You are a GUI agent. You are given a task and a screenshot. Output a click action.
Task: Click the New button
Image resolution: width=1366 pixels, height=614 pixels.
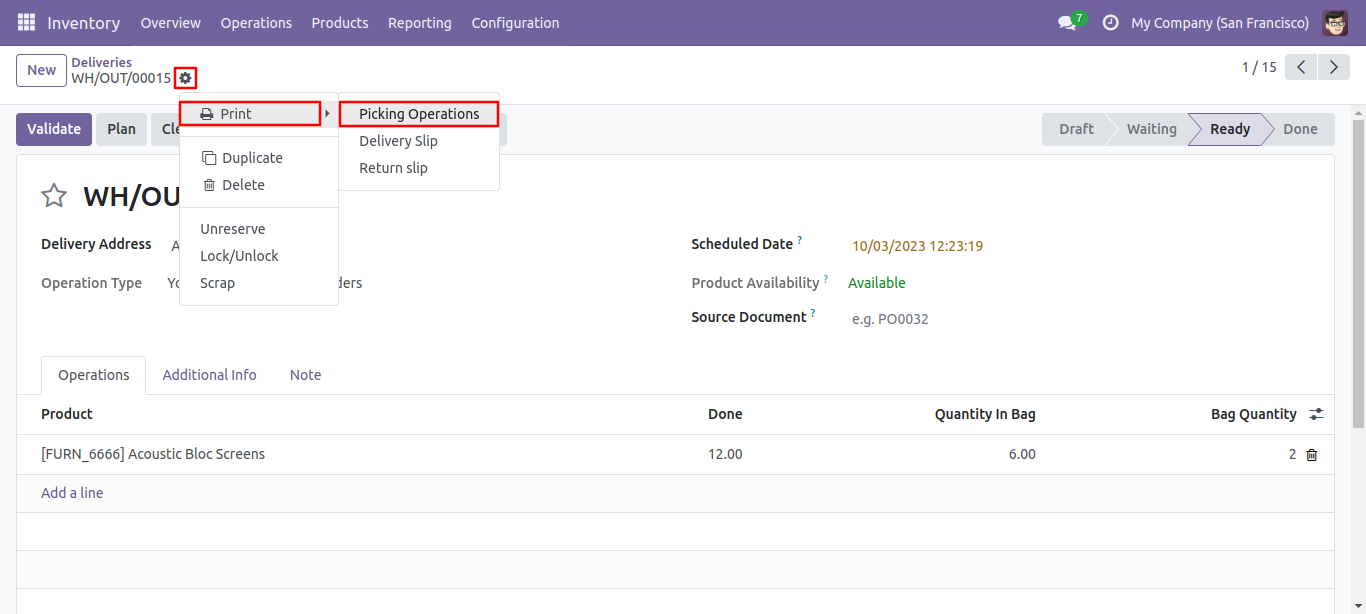(41, 70)
